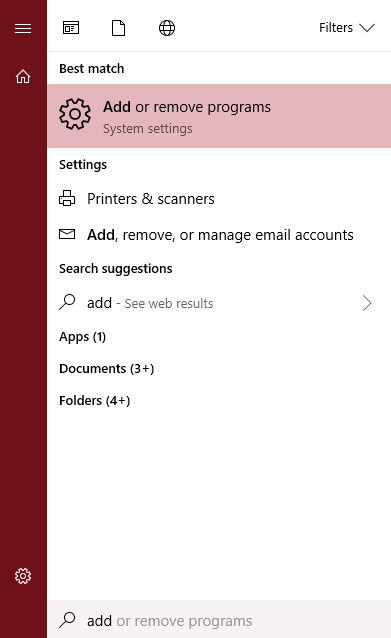
Task: Expand the Apps (1) results group
Action: (x=83, y=337)
